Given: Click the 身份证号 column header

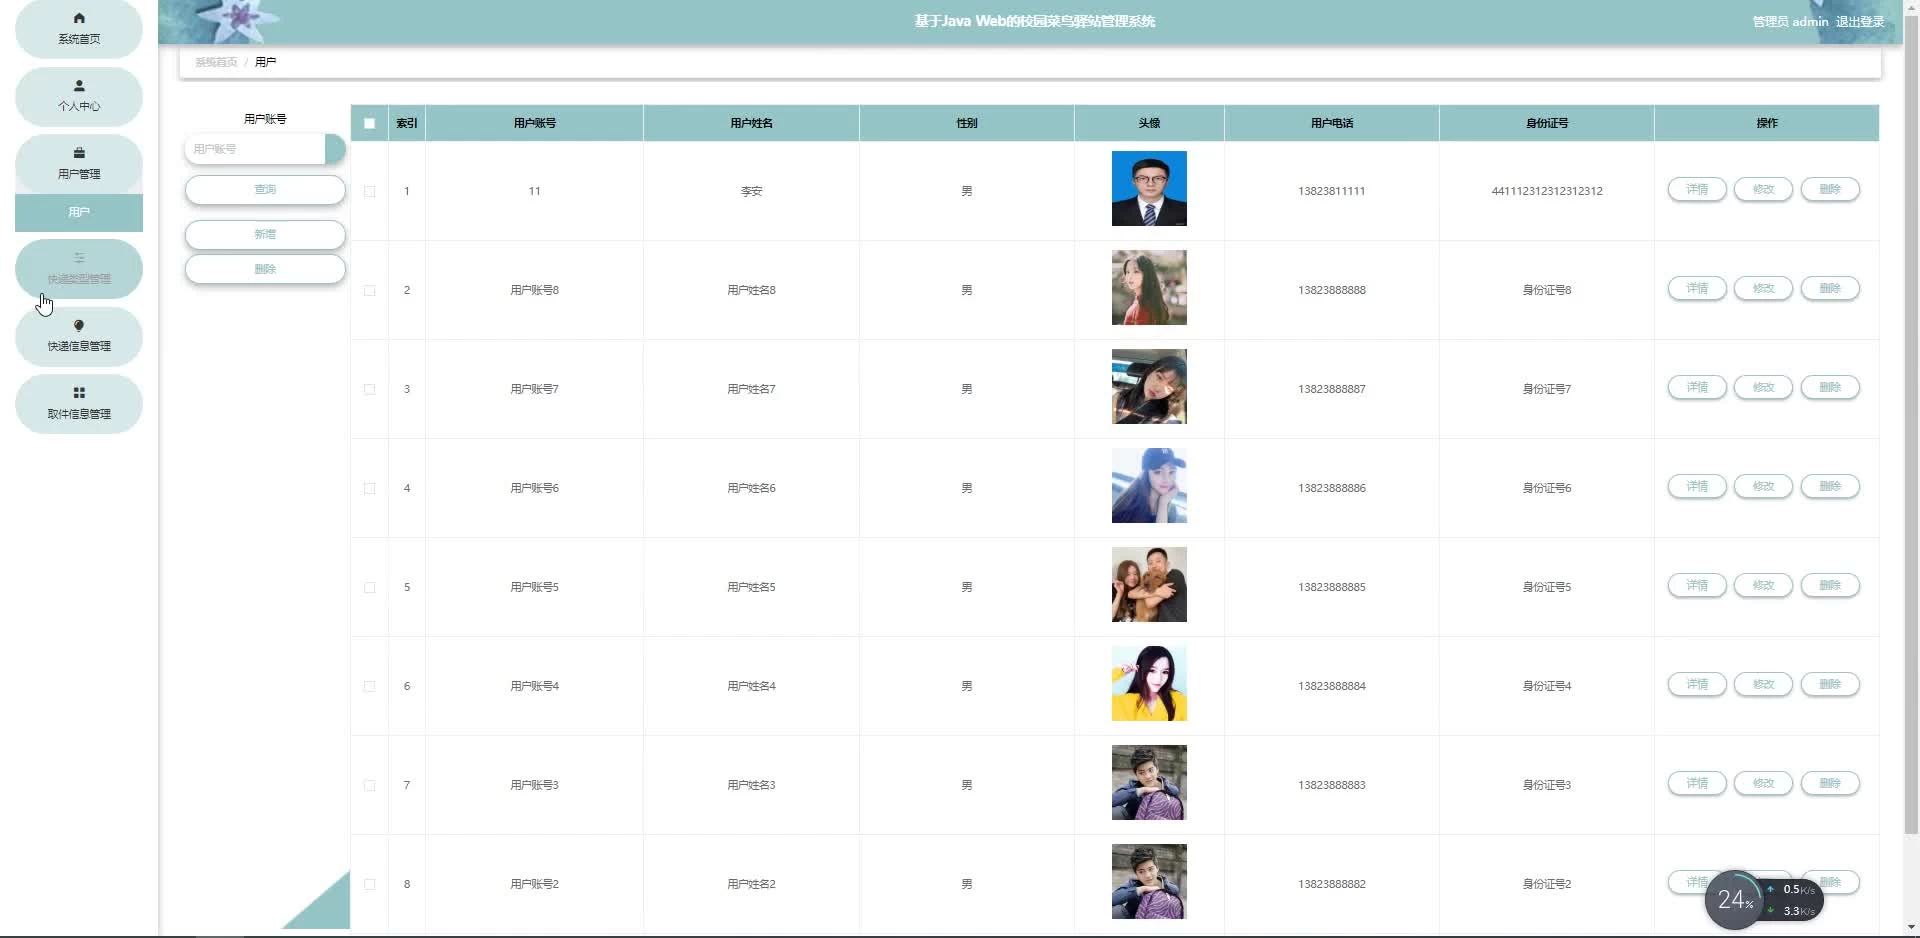Looking at the screenshot, I should (x=1547, y=123).
